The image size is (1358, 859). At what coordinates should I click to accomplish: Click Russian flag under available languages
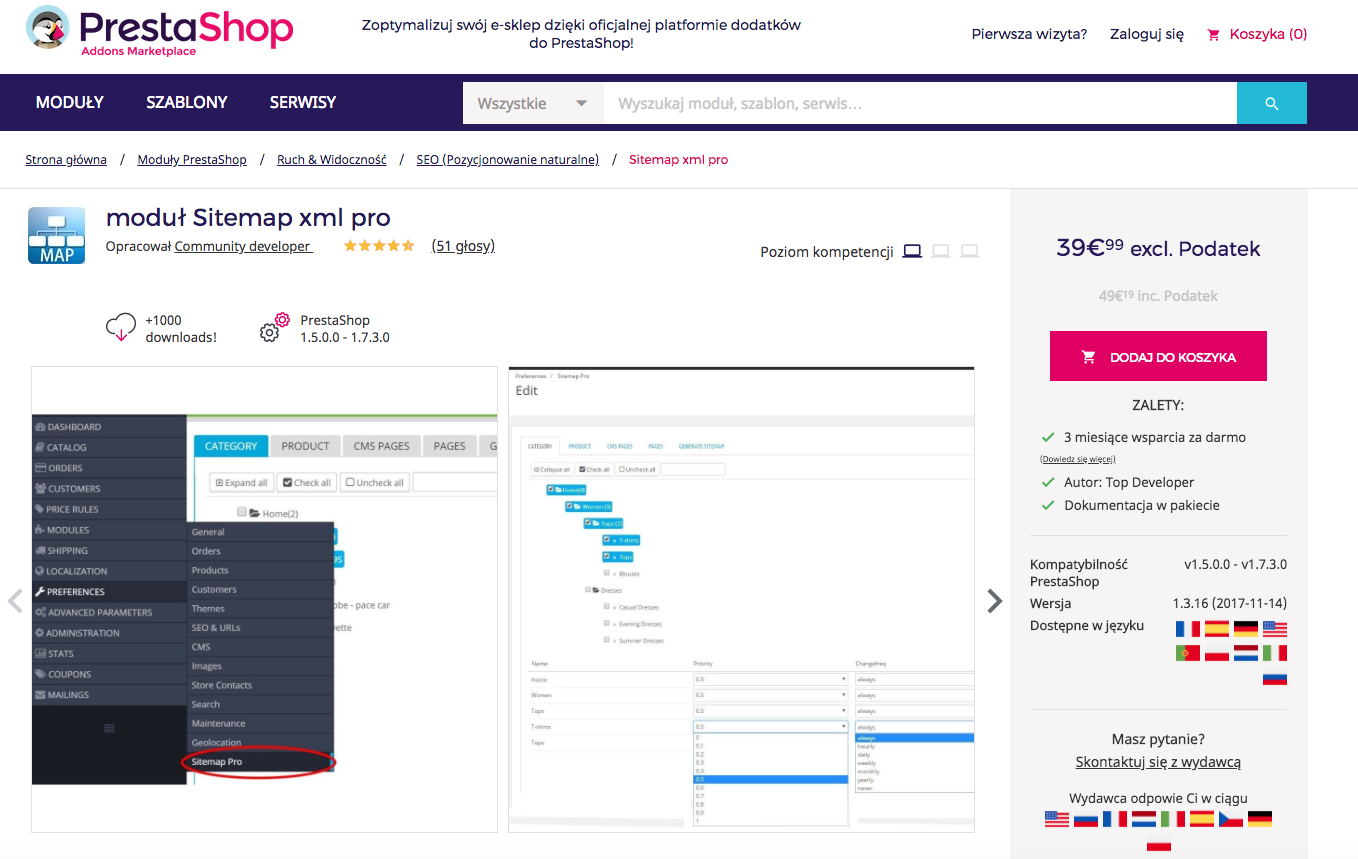[x=1274, y=677]
